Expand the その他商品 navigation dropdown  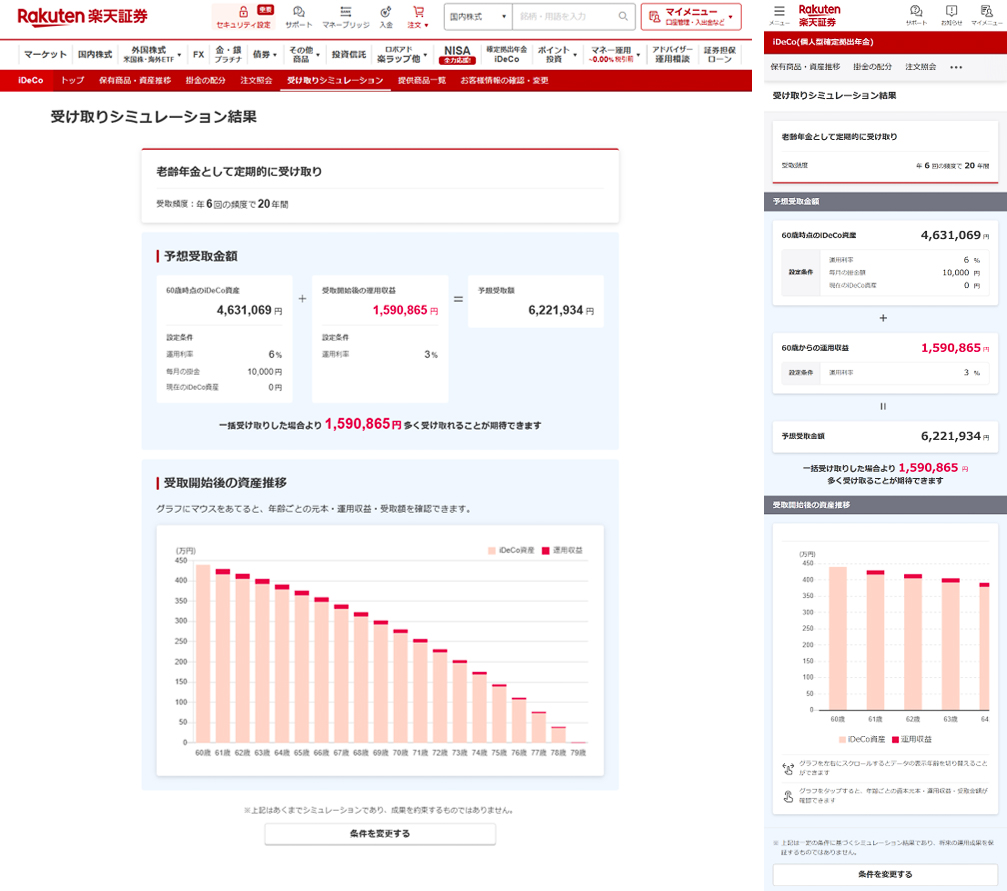pyautogui.click(x=304, y=55)
